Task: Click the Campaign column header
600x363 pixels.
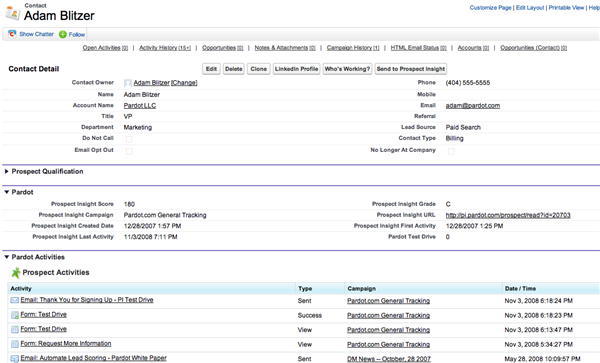Action: point(424,288)
